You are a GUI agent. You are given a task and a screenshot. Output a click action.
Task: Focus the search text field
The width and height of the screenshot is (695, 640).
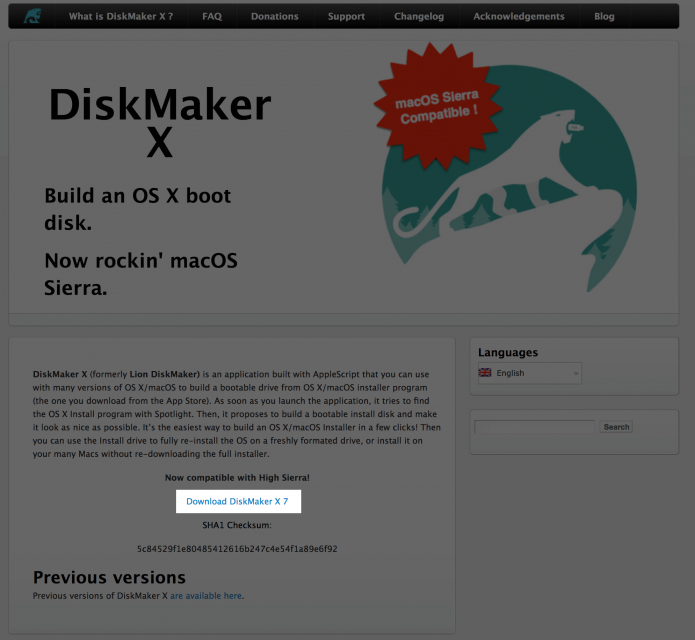click(x=534, y=427)
